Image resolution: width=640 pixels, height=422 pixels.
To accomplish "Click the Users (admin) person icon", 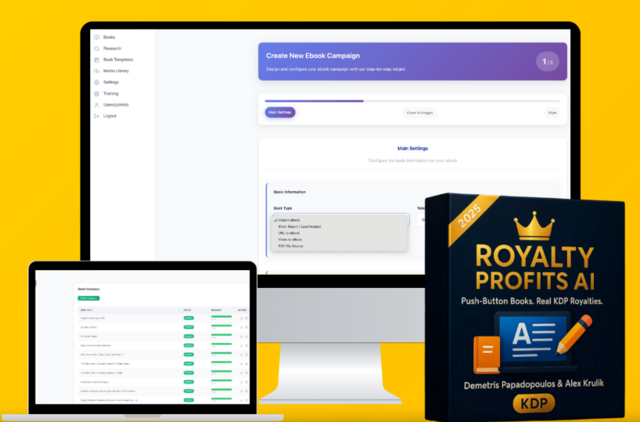I will tap(97, 104).
